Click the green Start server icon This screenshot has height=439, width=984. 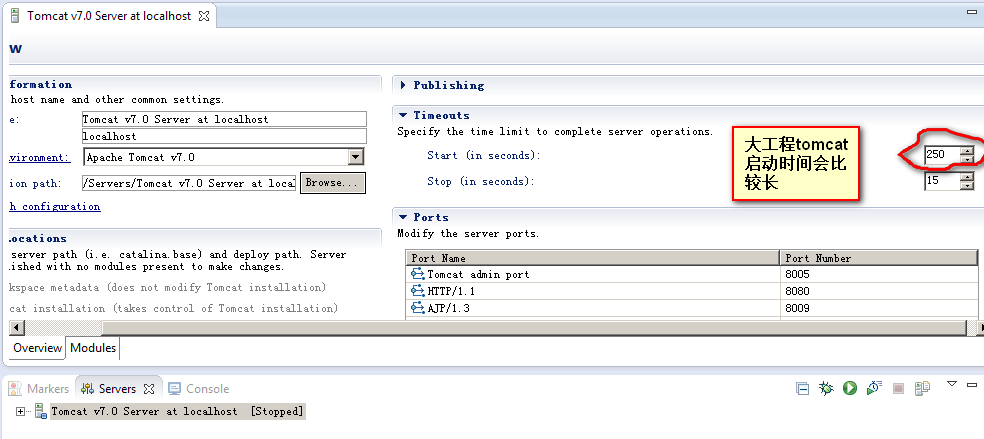click(850, 388)
